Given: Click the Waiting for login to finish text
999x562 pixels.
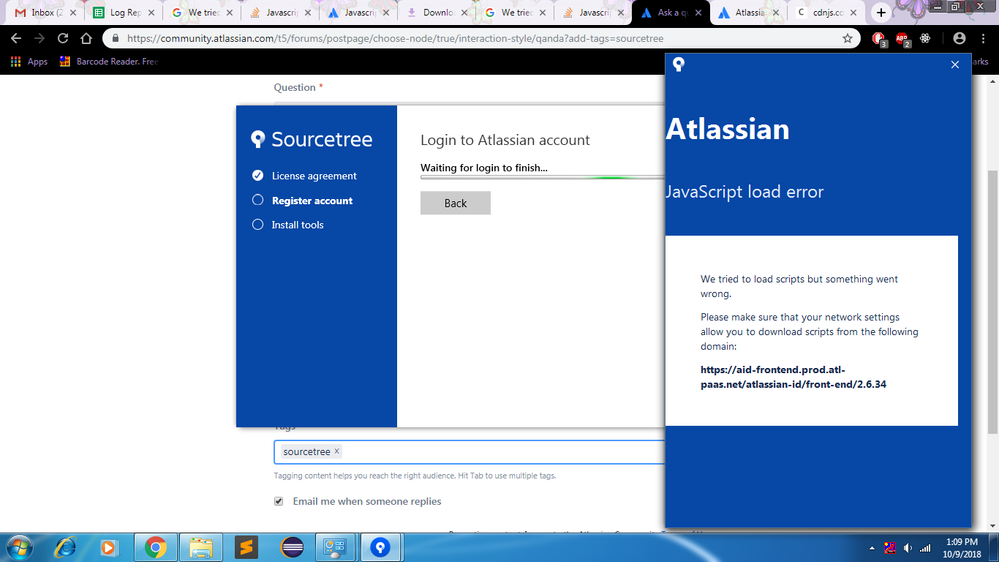Looking at the screenshot, I should pos(484,168).
